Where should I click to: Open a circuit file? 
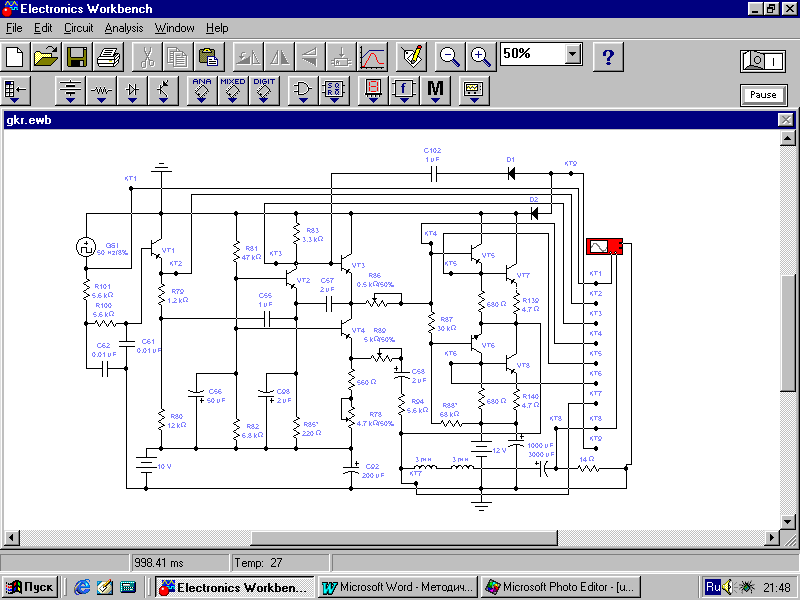click(x=46, y=56)
